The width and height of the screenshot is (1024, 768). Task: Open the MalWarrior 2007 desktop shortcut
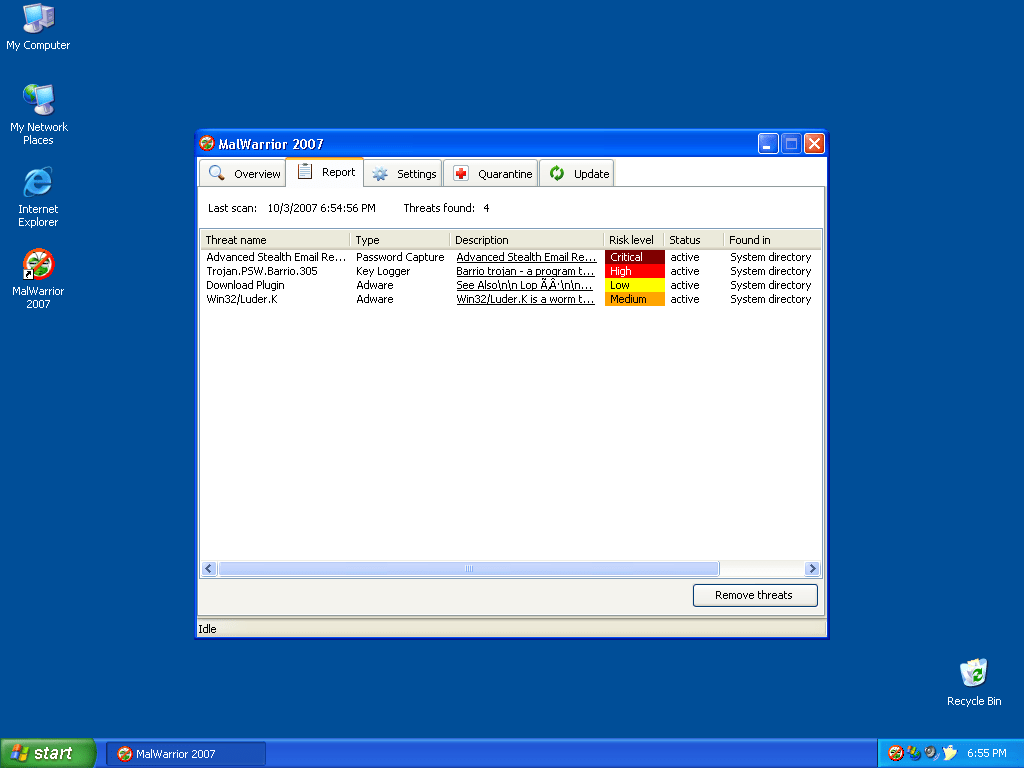[x=38, y=266]
